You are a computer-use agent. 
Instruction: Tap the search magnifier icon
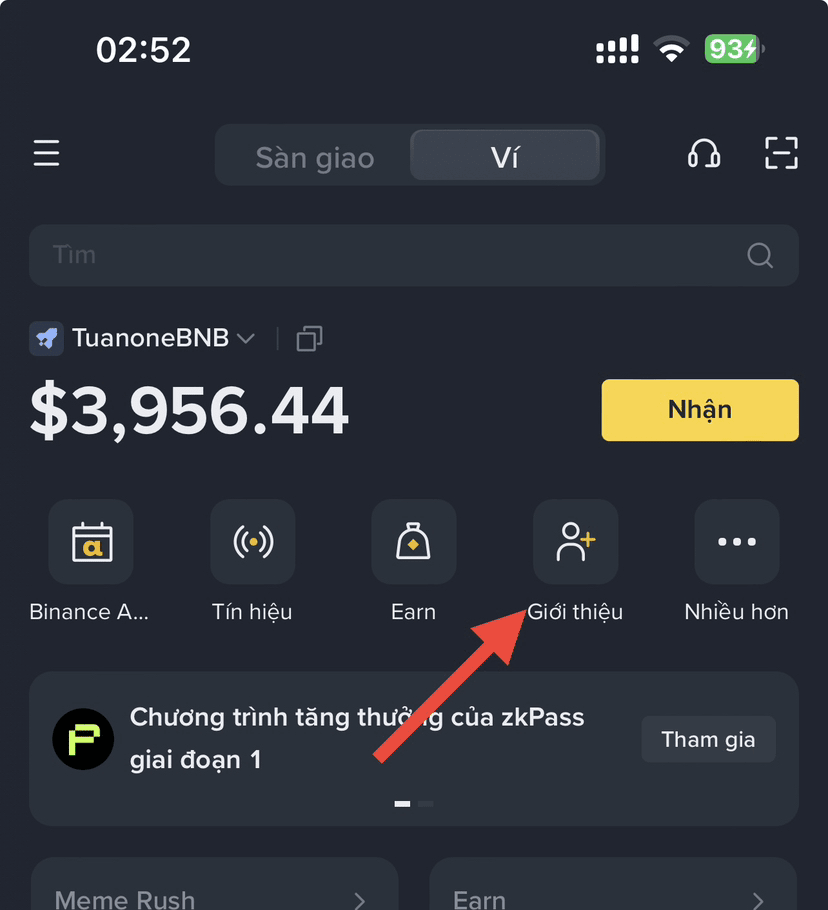[760, 255]
